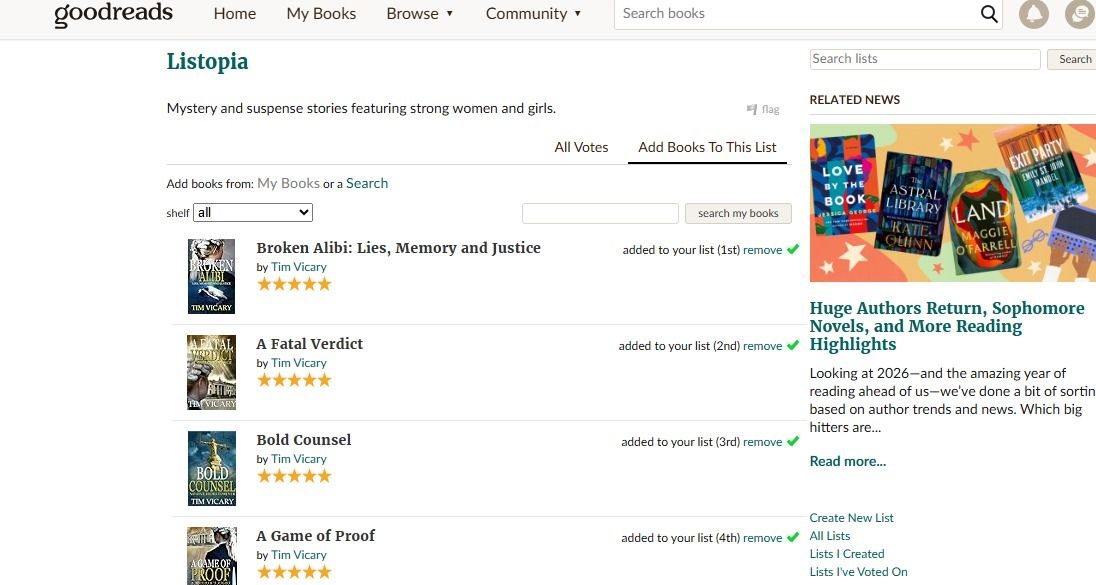1096x585 pixels.
Task: Open the Create New List link
Action: tap(851, 518)
